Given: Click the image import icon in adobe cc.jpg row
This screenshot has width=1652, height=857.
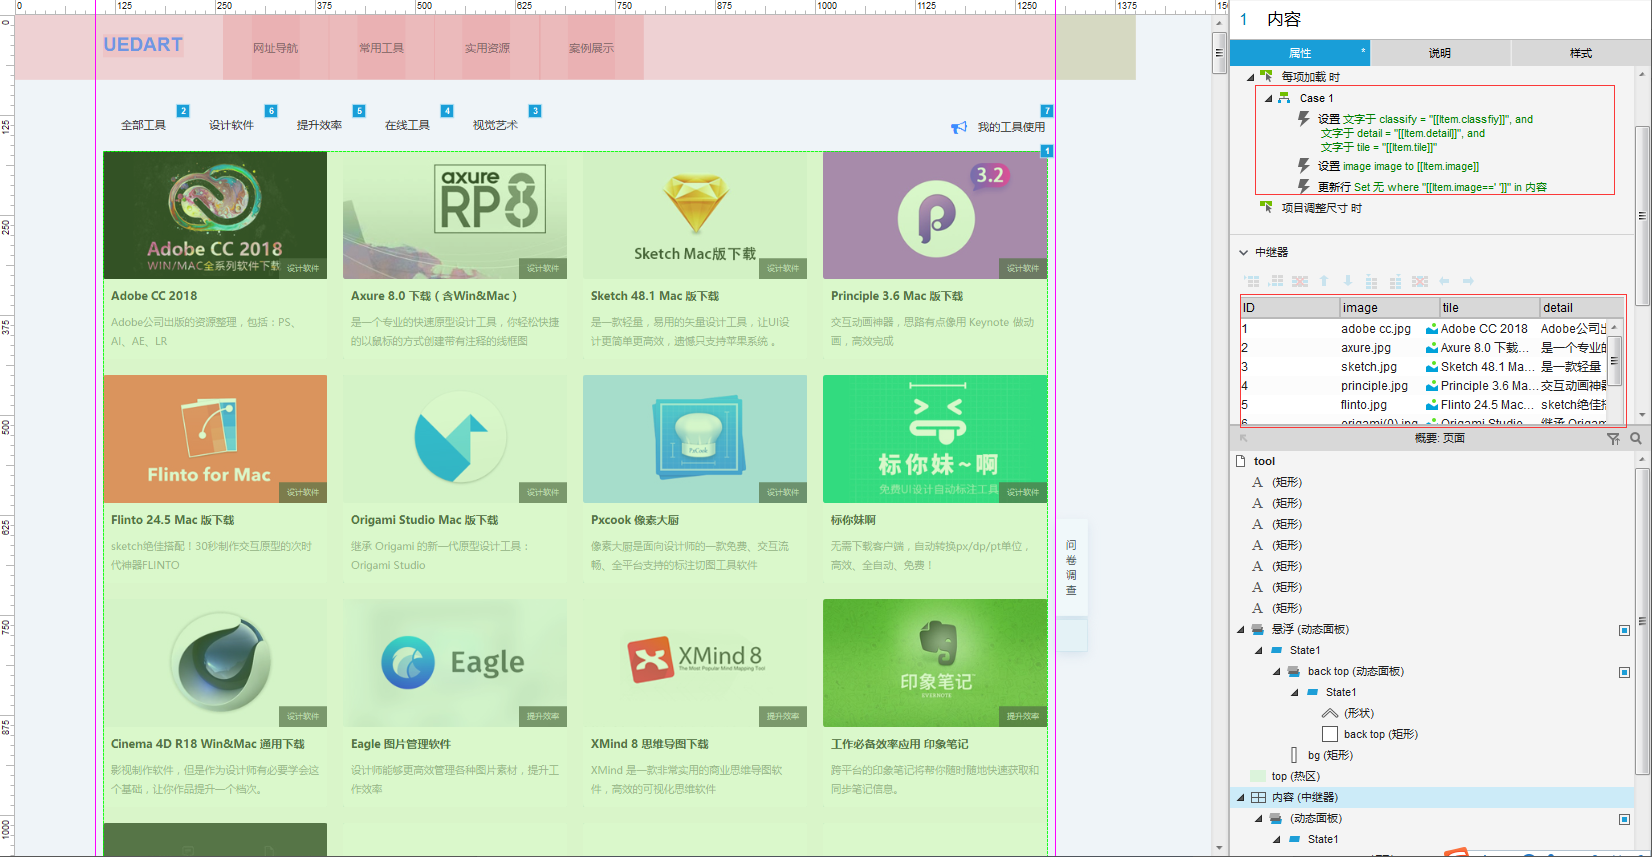Looking at the screenshot, I should pyautogui.click(x=1432, y=329).
